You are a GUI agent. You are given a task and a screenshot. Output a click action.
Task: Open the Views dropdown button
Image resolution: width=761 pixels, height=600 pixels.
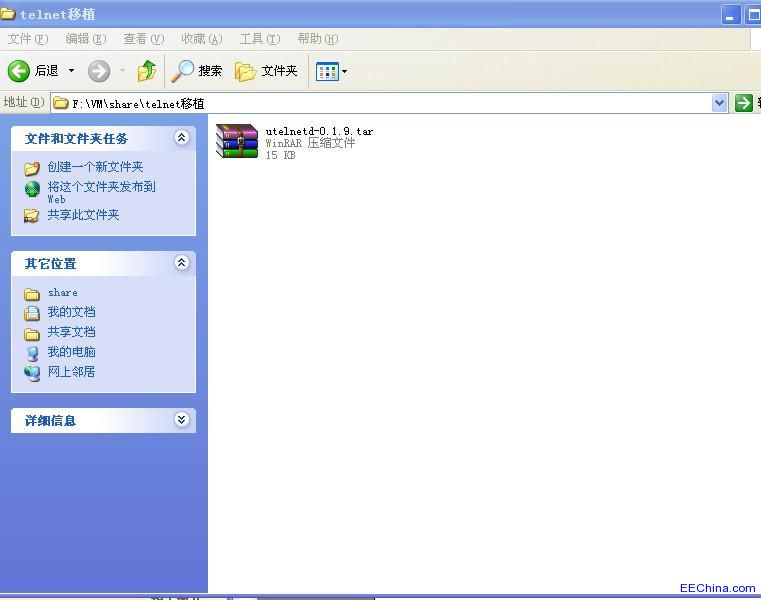pyautogui.click(x=332, y=71)
